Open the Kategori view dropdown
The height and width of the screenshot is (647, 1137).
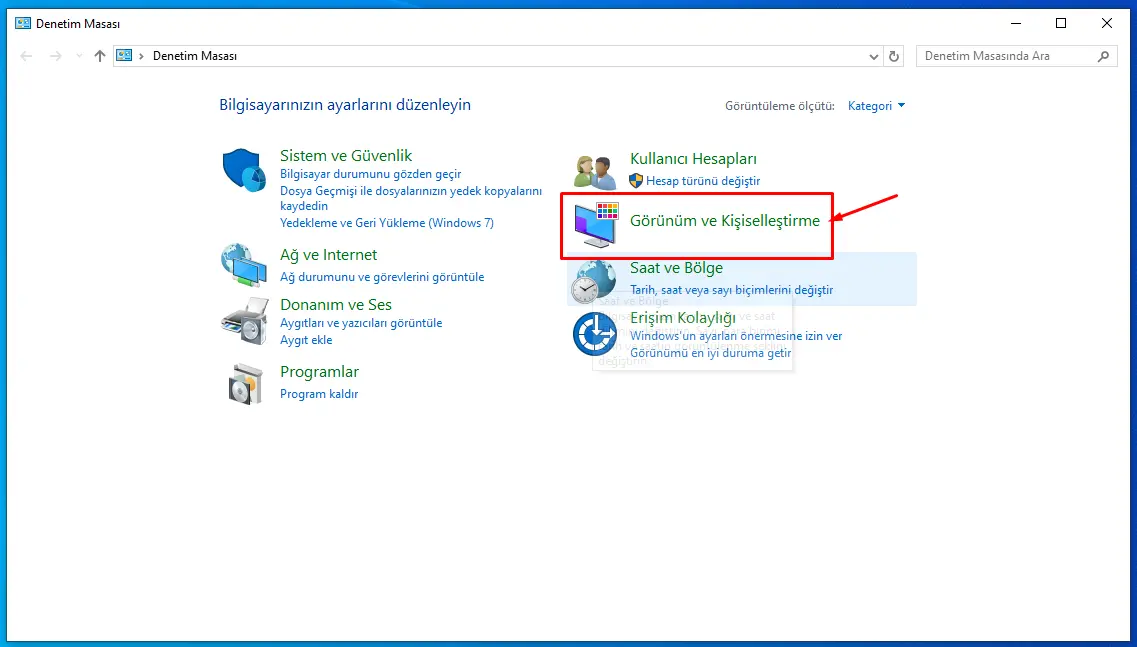point(877,106)
